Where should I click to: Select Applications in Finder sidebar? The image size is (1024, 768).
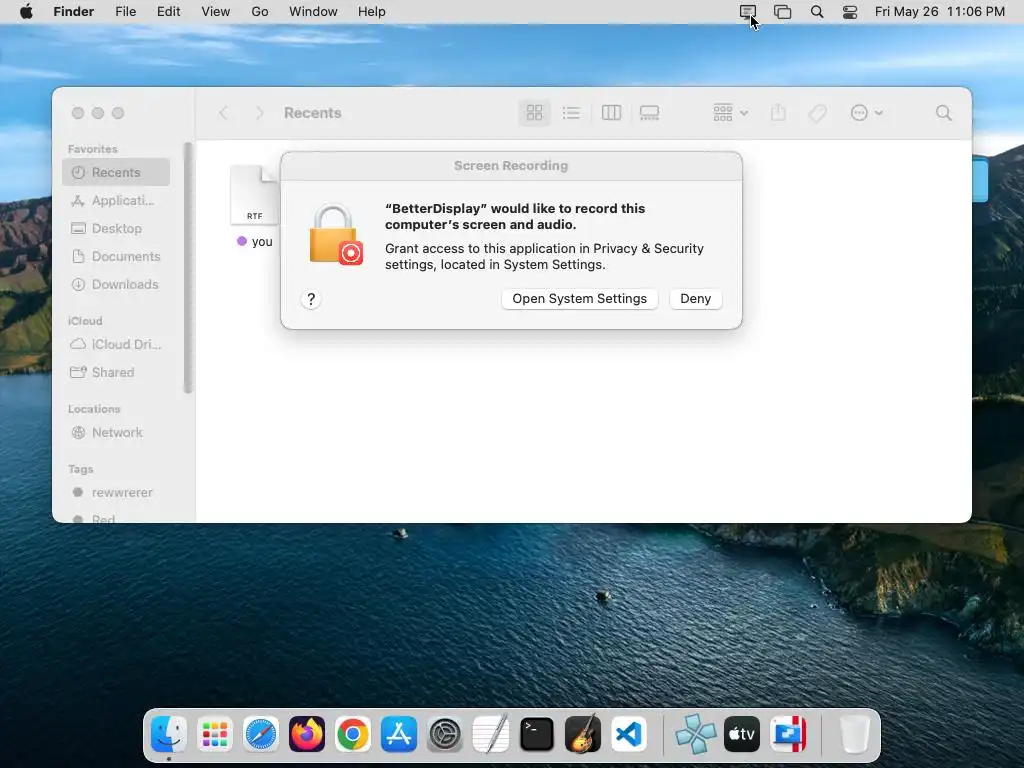coord(116,200)
